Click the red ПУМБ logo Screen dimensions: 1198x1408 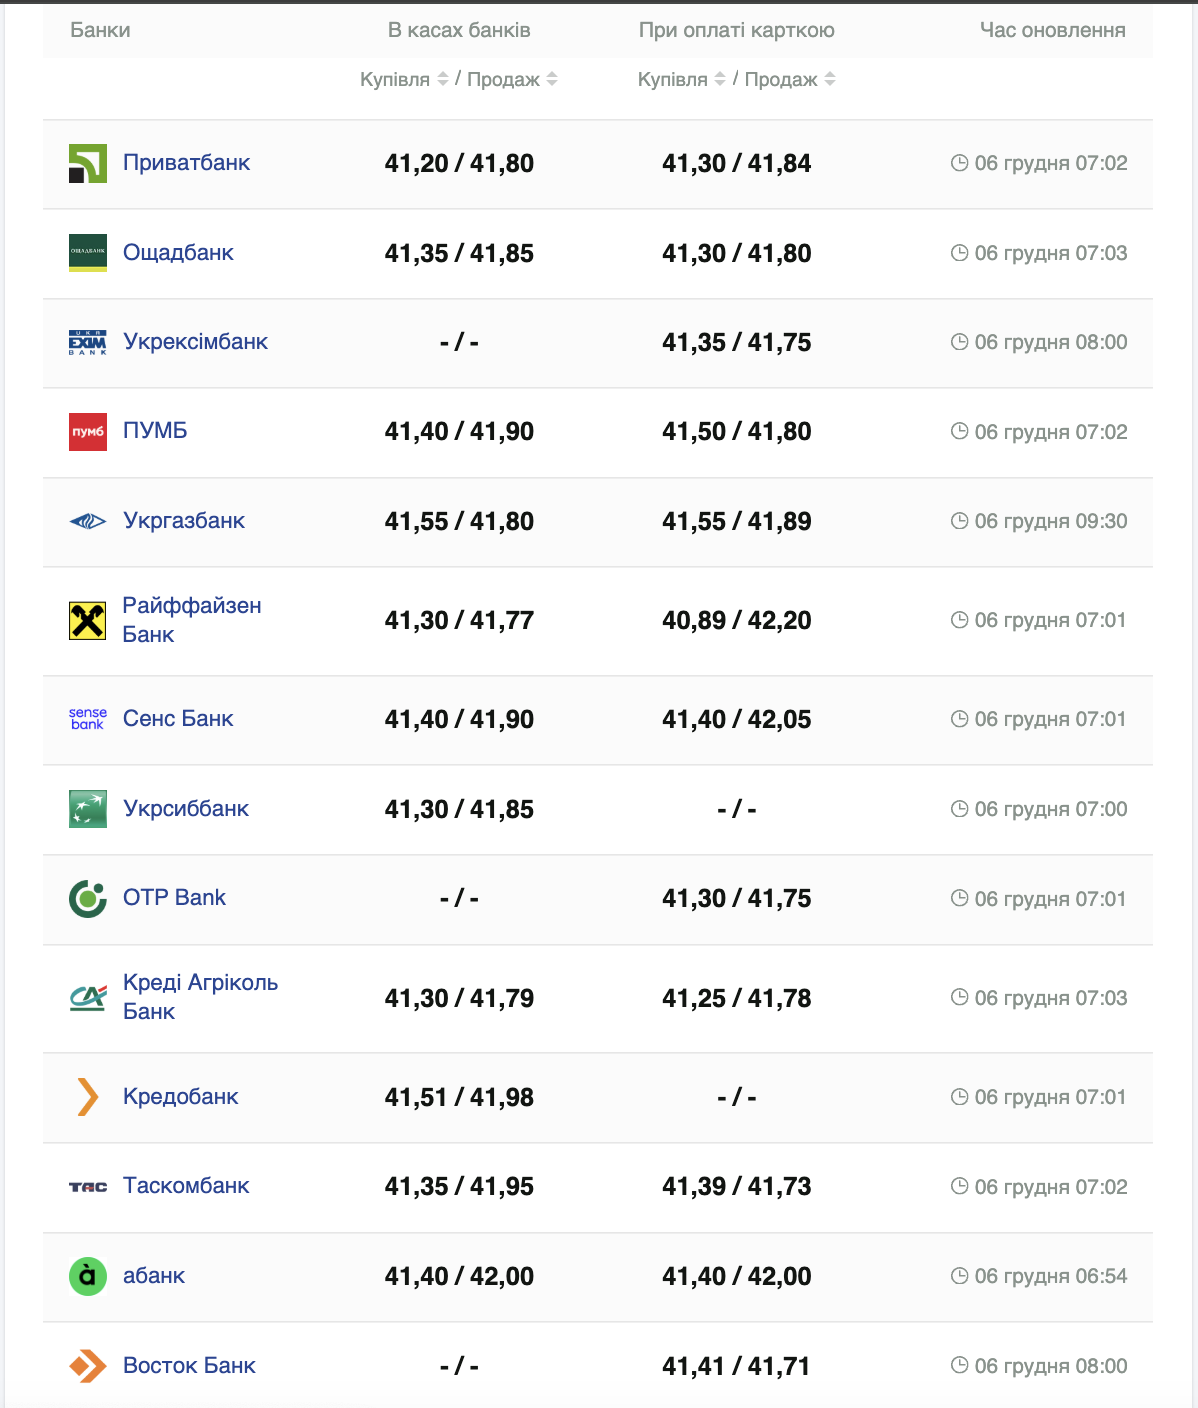(87, 432)
